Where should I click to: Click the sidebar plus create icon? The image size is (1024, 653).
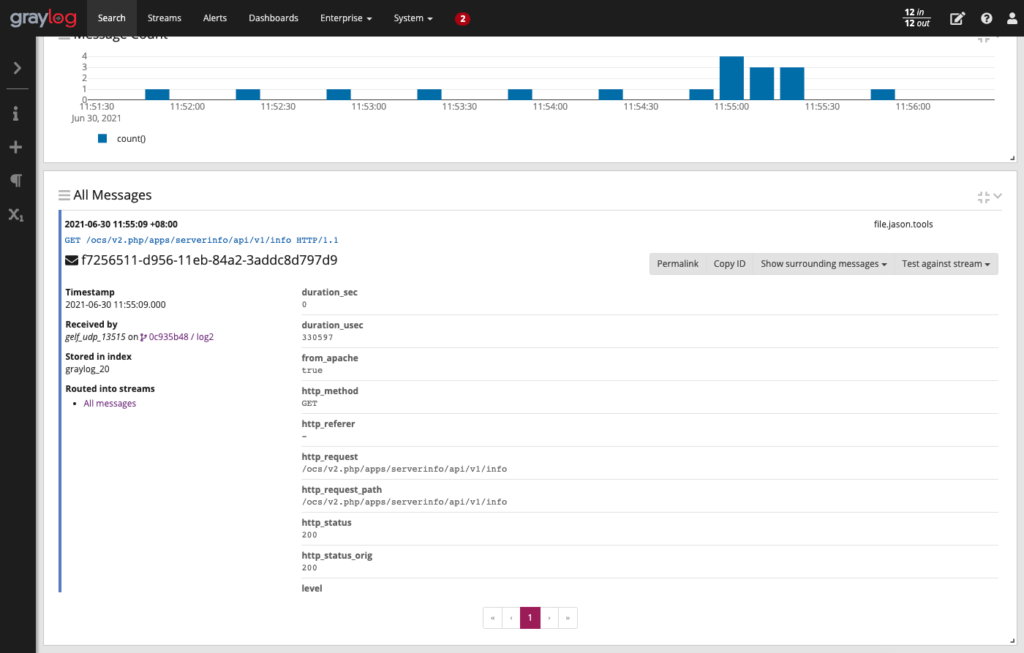pos(16,148)
